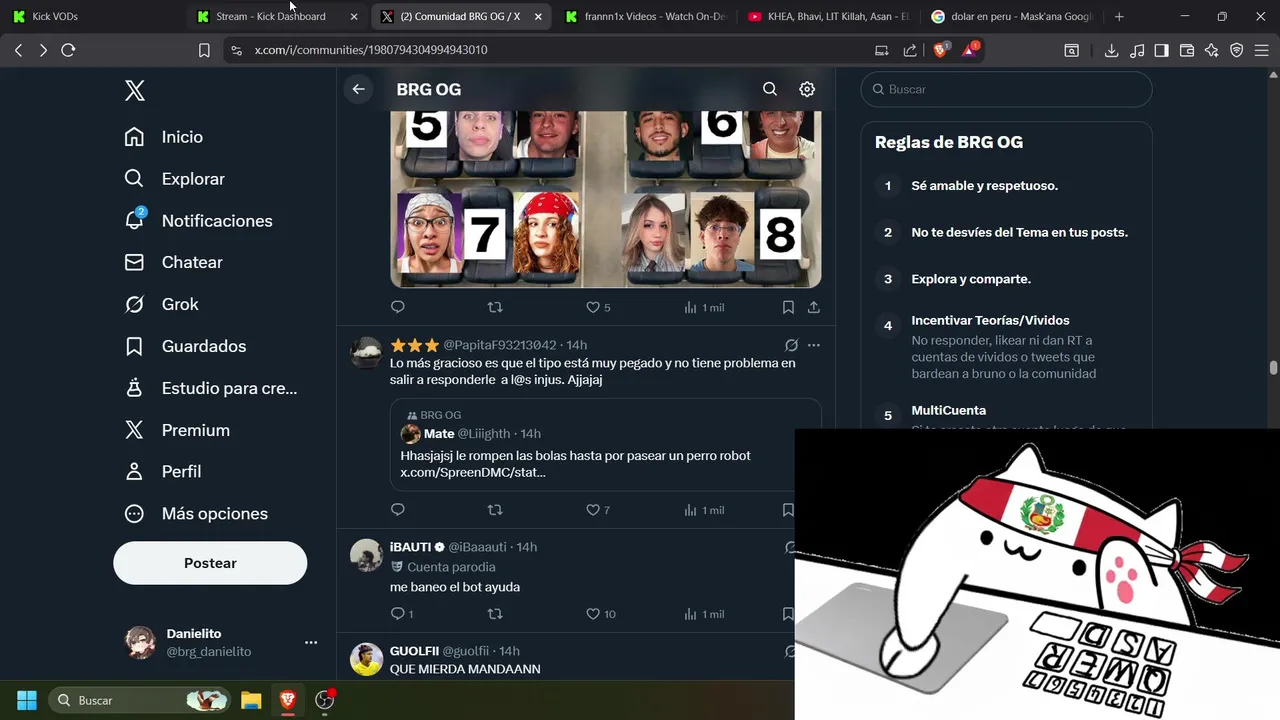The image size is (1280, 720).
Task: Open Grok action on PapitaF93213042 post
Action: [x=791, y=345]
